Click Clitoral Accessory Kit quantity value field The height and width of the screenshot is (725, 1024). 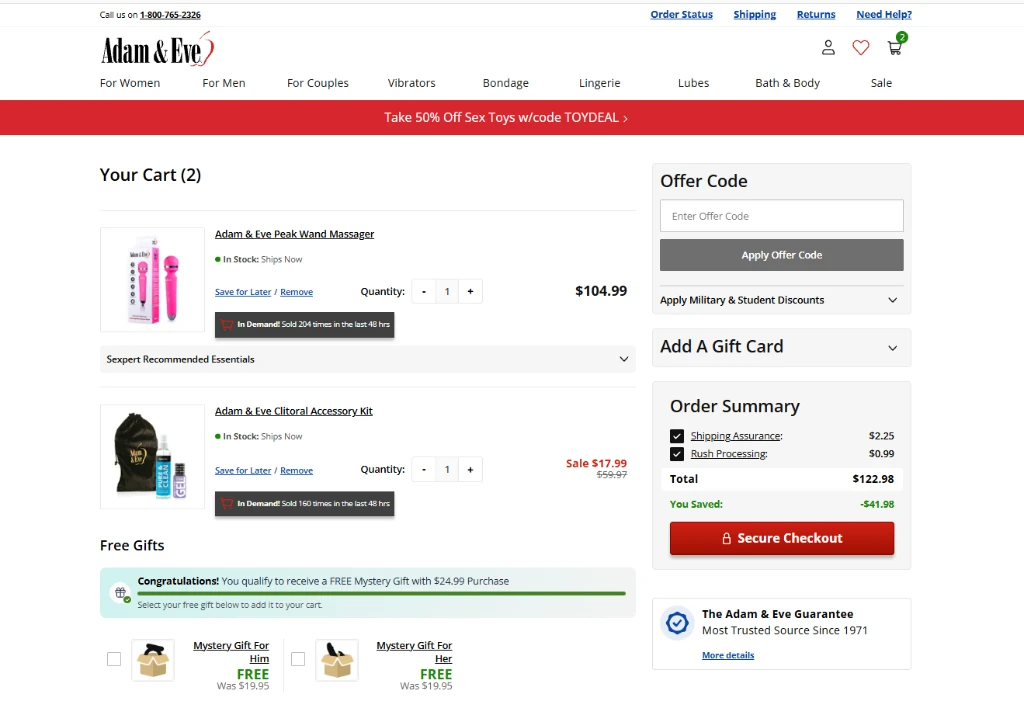[x=447, y=470]
